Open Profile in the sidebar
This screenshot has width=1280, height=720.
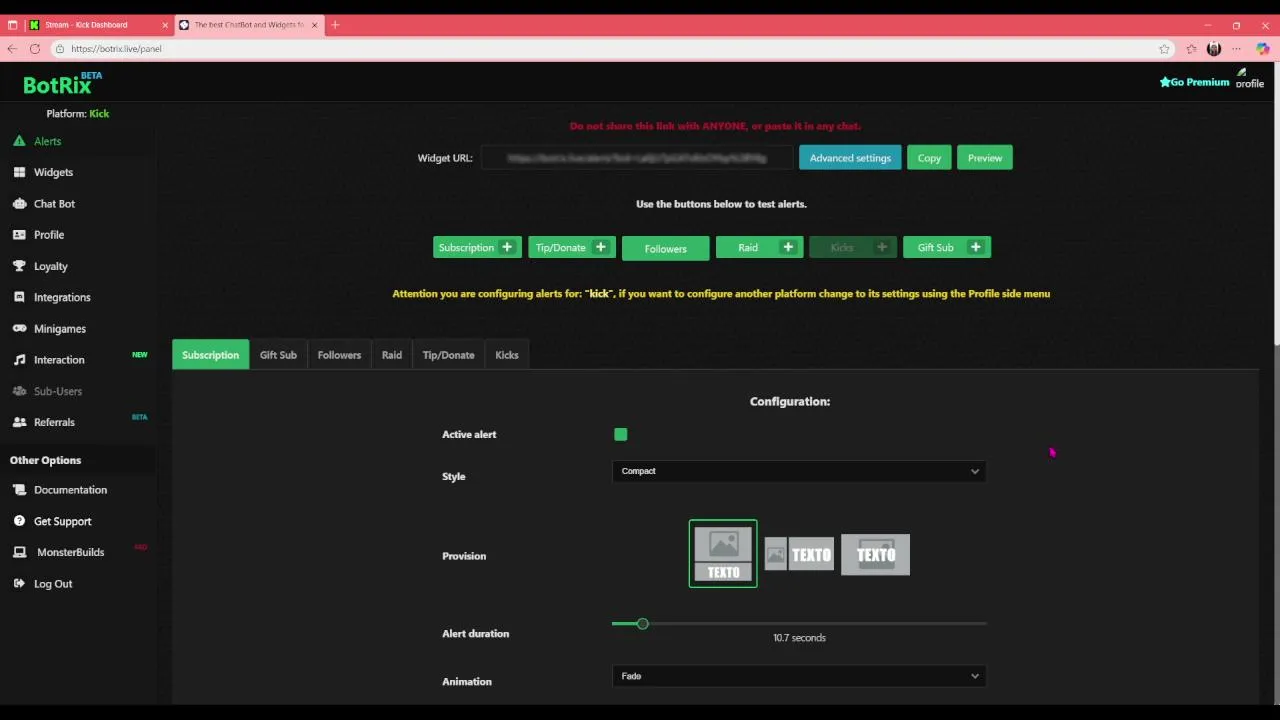click(x=49, y=235)
